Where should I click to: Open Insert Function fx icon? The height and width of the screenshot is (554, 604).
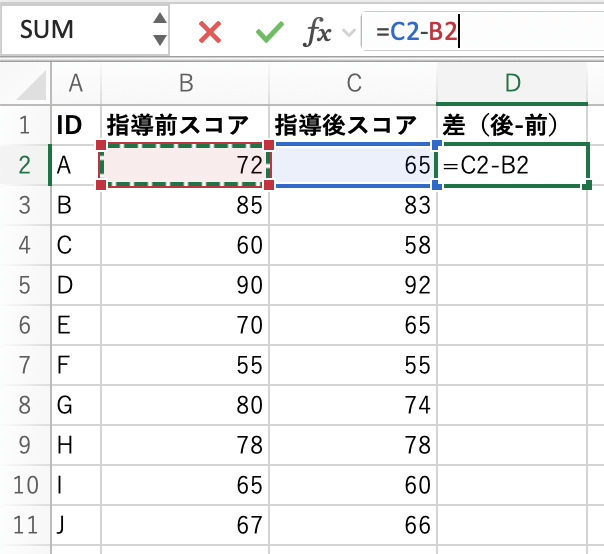point(317,32)
